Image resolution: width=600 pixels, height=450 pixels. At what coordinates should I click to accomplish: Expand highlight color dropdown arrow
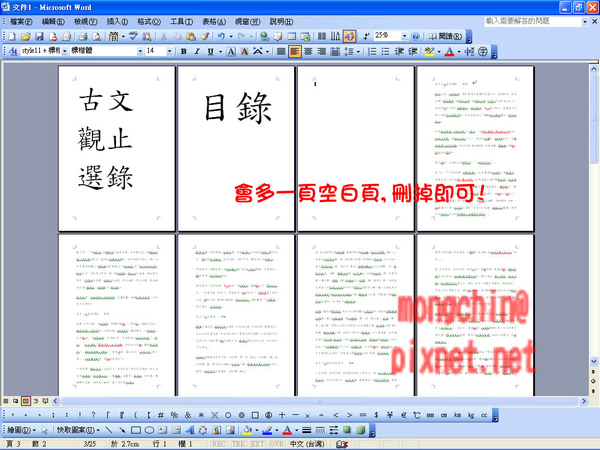(439, 51)
